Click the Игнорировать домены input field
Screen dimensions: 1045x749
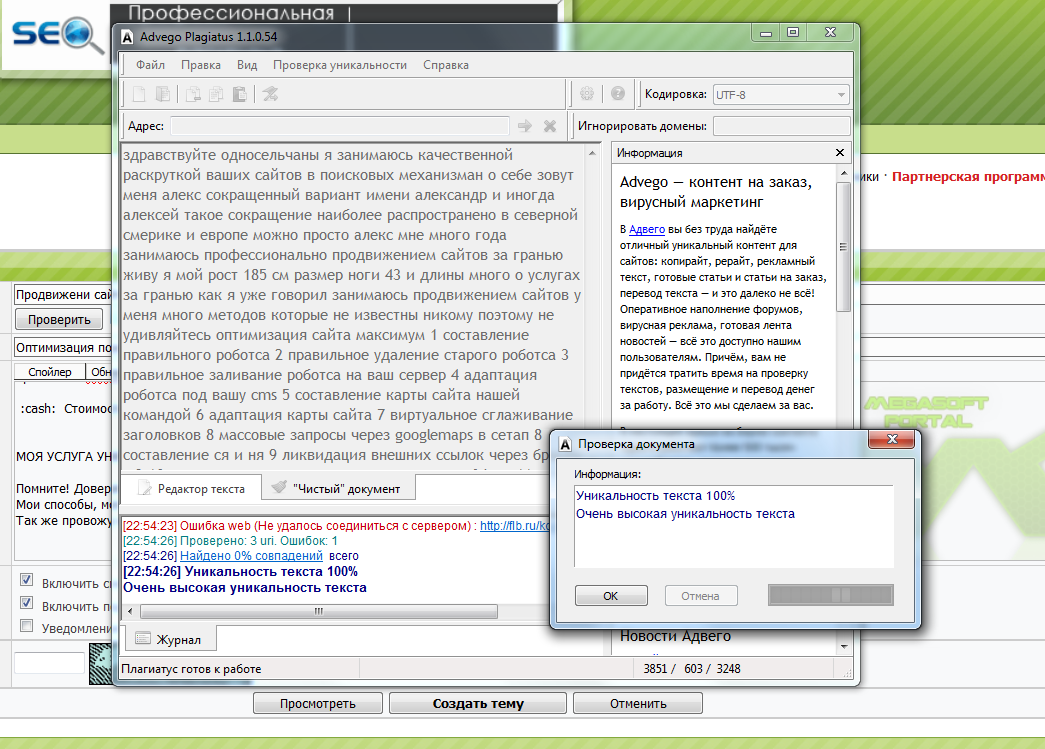pyautogui.click(x=781, y=126)
